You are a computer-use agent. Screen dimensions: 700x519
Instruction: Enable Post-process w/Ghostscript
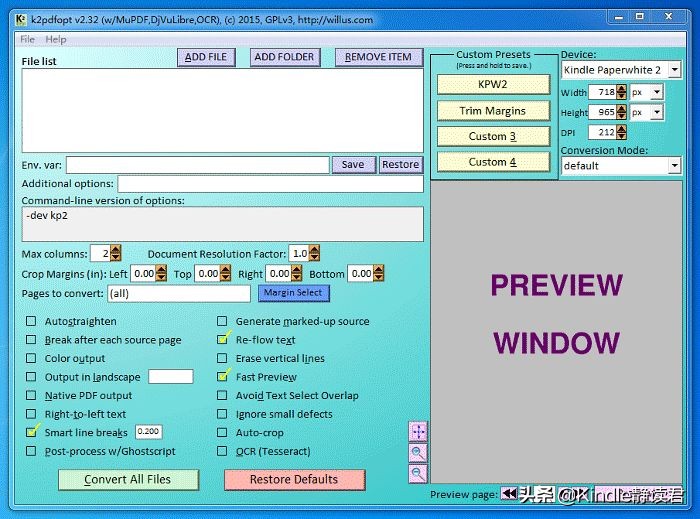click(x=31, y=451)
